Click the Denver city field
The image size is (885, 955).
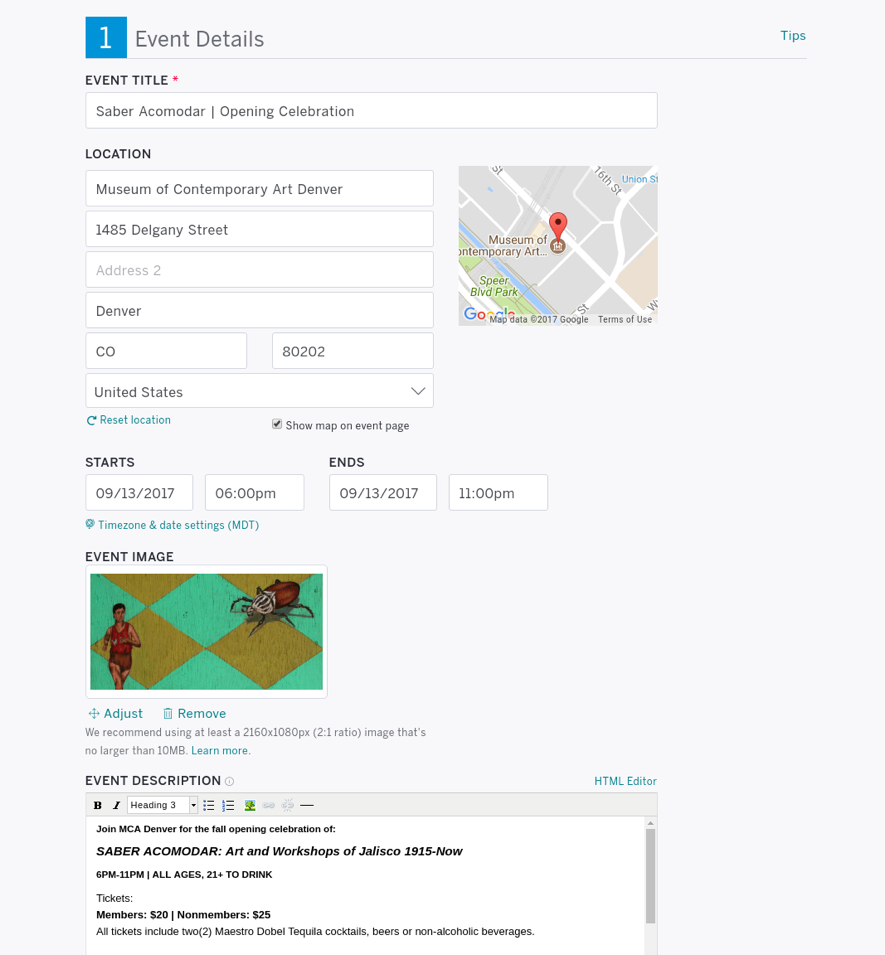259,311
